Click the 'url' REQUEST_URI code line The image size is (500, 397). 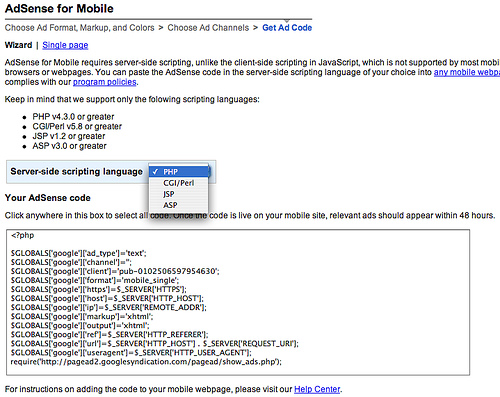pos(155,343)
